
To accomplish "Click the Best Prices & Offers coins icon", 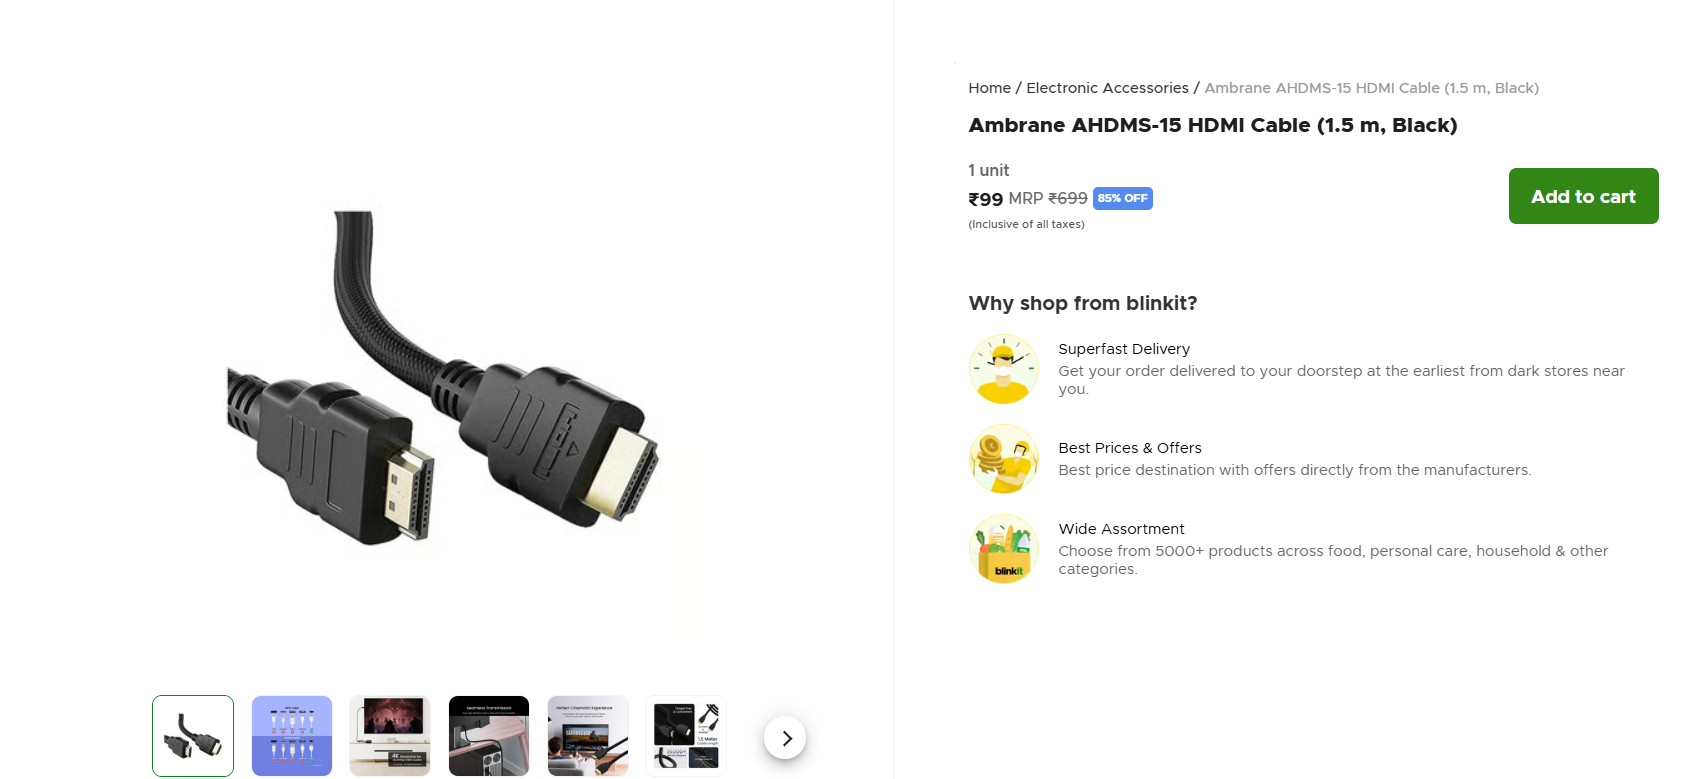I will pos(1004,459).
